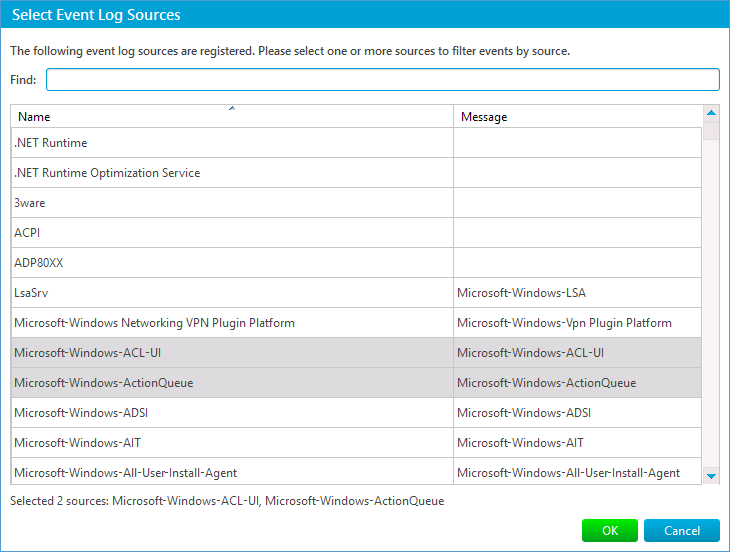Select the .NET Runtime source row
Image resolution: width=730 pixels, height=552 pixels.
[232, 143]
